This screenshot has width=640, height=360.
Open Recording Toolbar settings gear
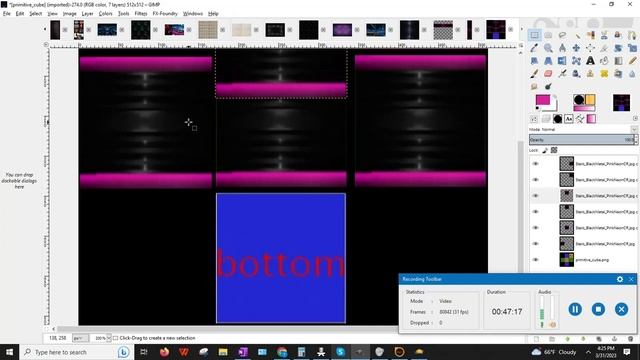tap(620, 279)
